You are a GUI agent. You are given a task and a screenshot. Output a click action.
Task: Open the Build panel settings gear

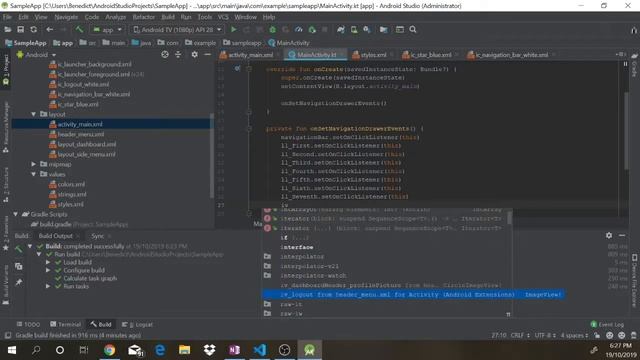(609, 236)
